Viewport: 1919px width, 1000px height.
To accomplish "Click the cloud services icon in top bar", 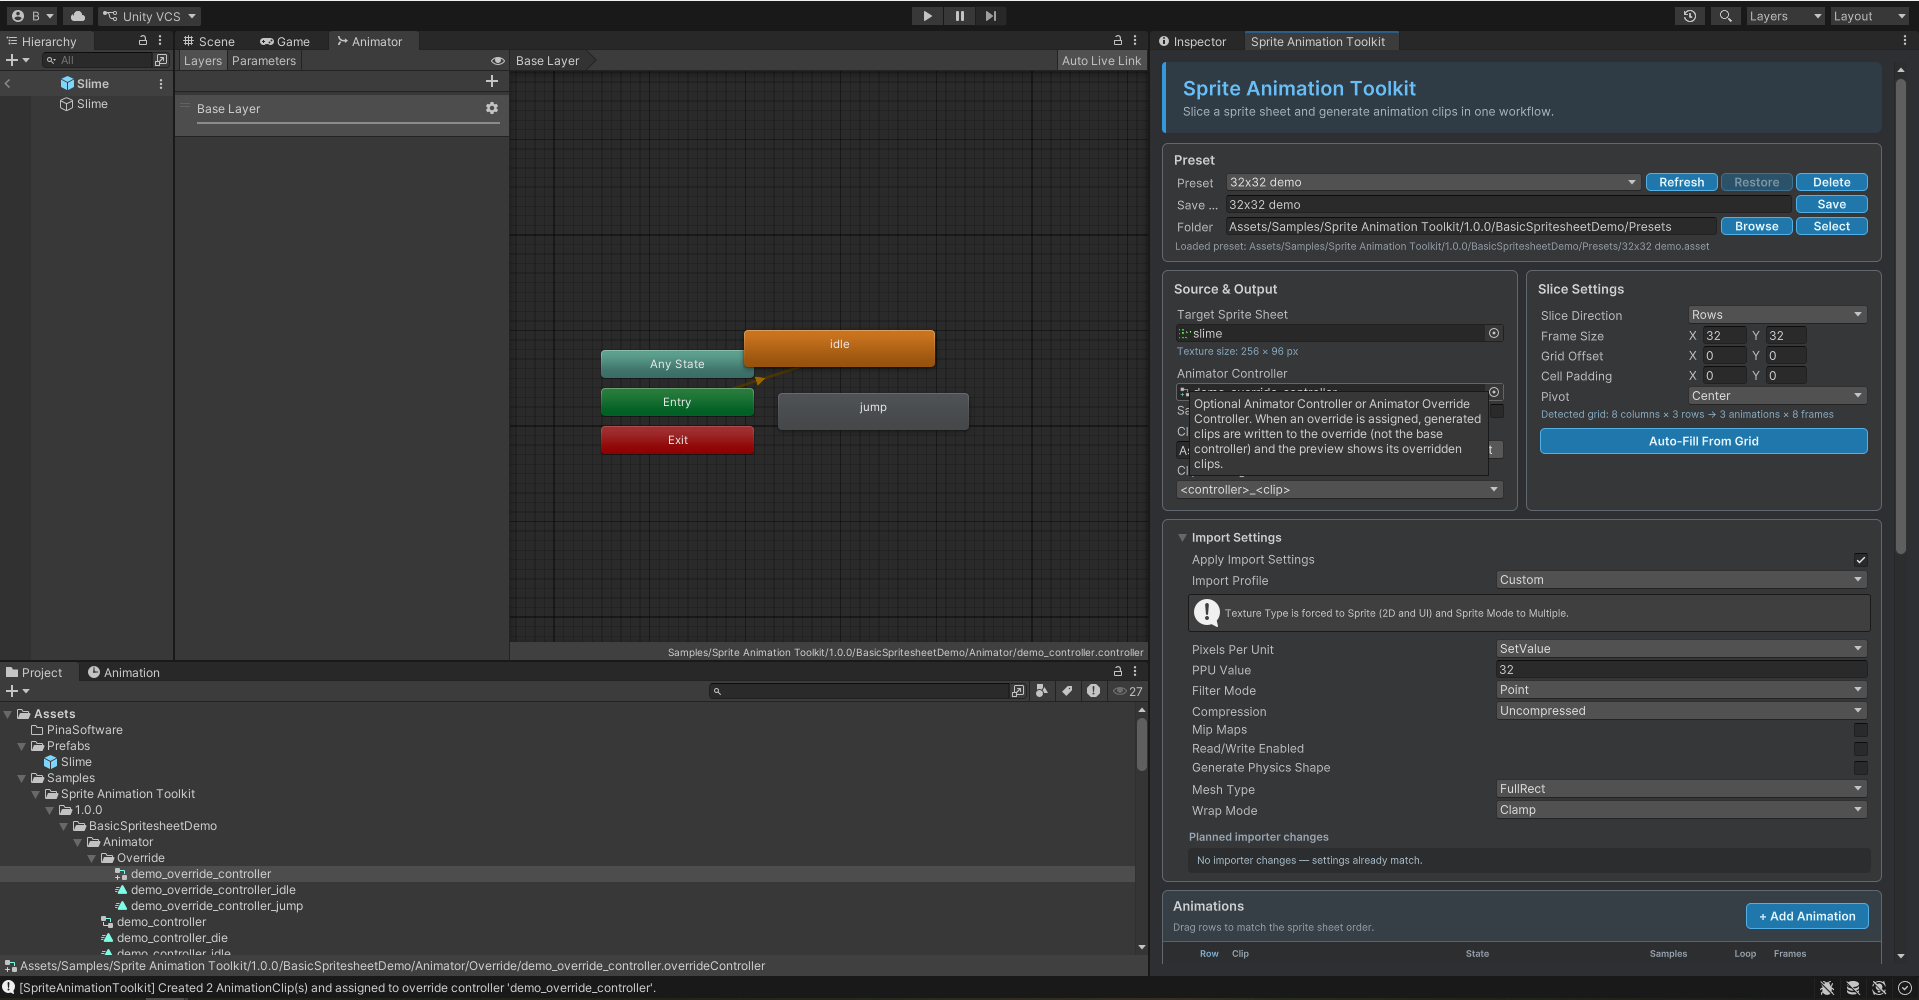I will [x=77, y=16].
